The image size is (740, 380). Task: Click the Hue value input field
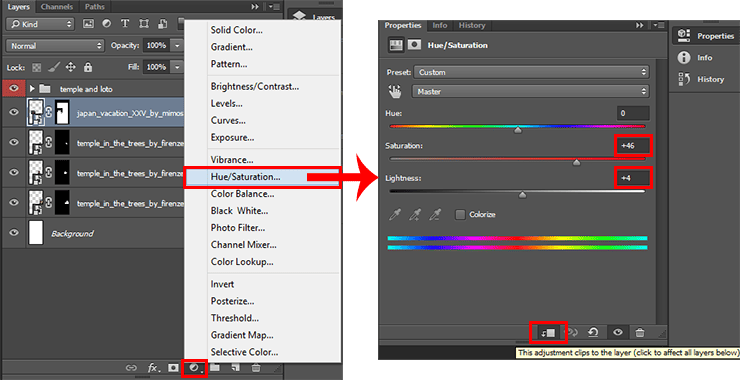click(633, 113)
